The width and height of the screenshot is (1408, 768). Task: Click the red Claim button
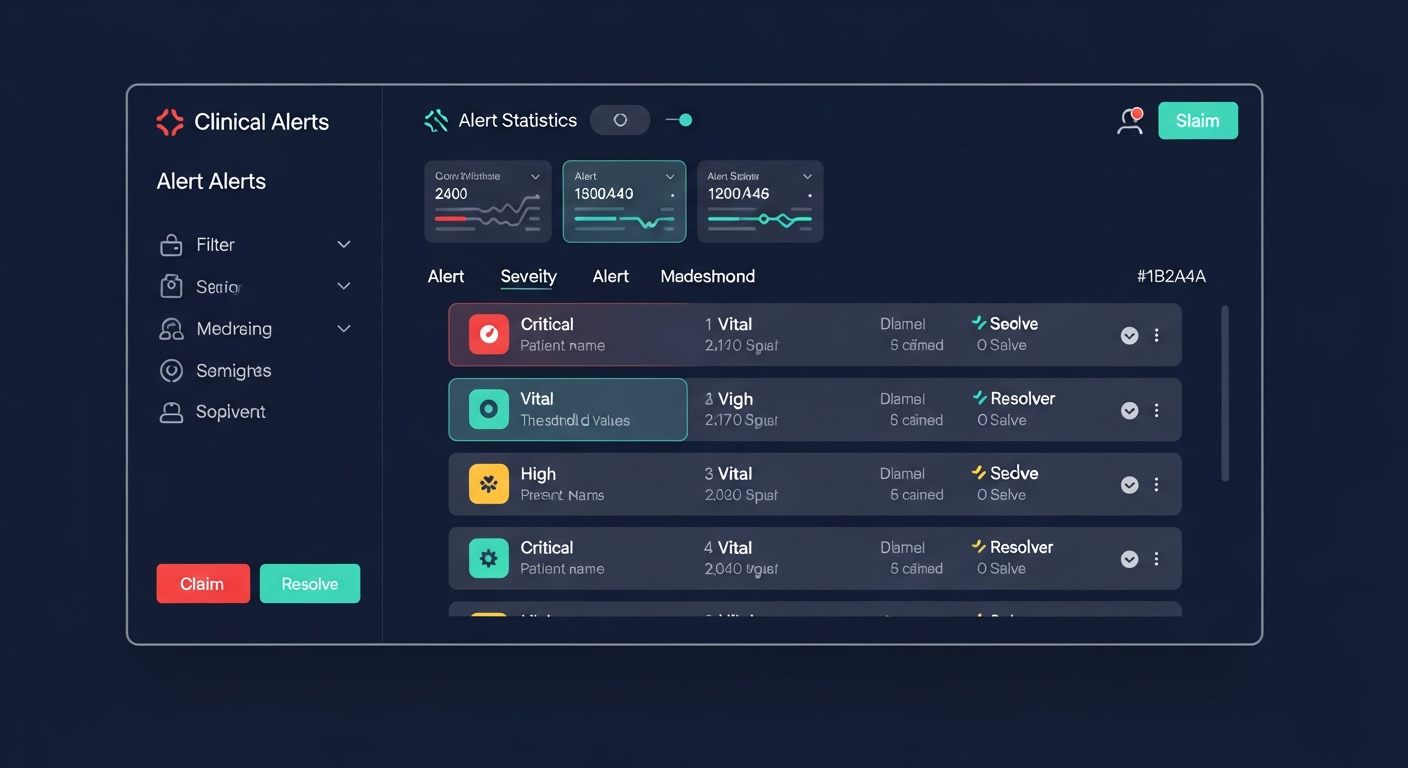[203, 584]
